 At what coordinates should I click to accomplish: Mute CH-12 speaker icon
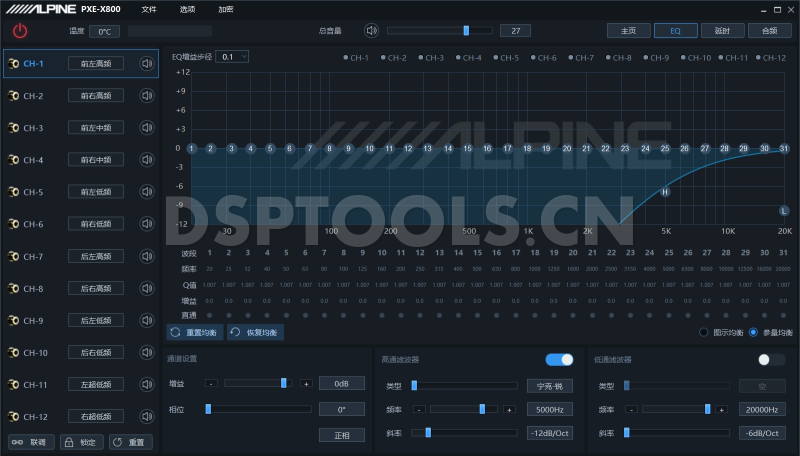pos(147,417)
